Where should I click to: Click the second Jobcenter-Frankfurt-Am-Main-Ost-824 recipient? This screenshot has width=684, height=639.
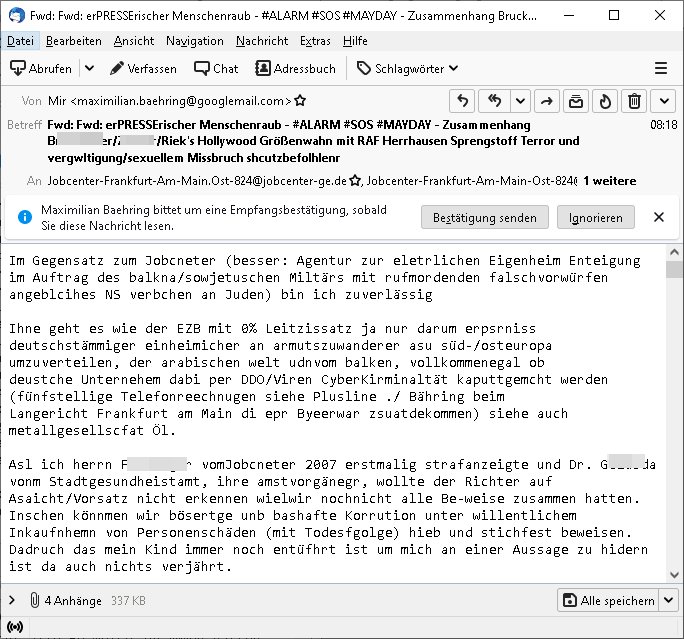click(x=472, y=181)
